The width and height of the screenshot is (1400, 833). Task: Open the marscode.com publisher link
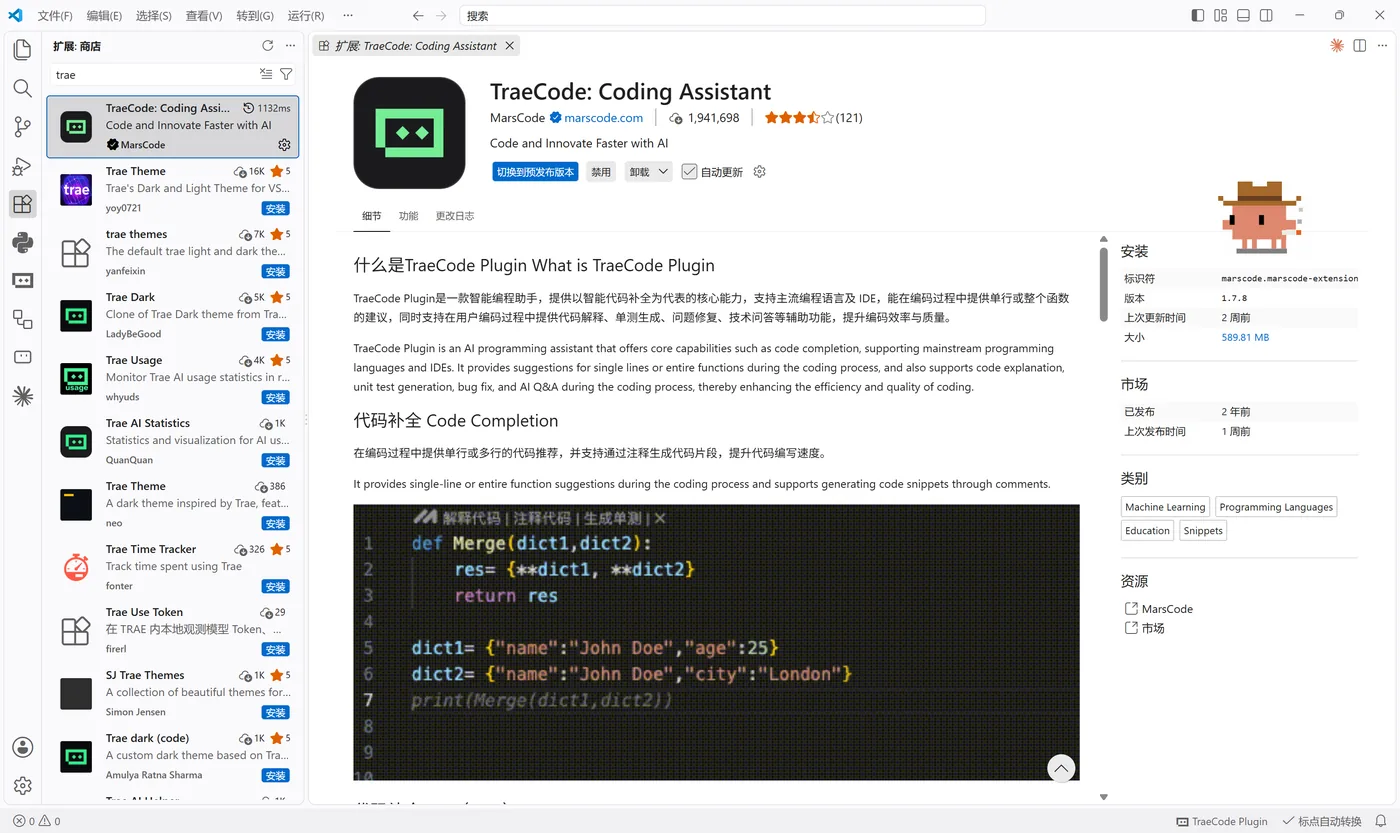click(603, 118)
